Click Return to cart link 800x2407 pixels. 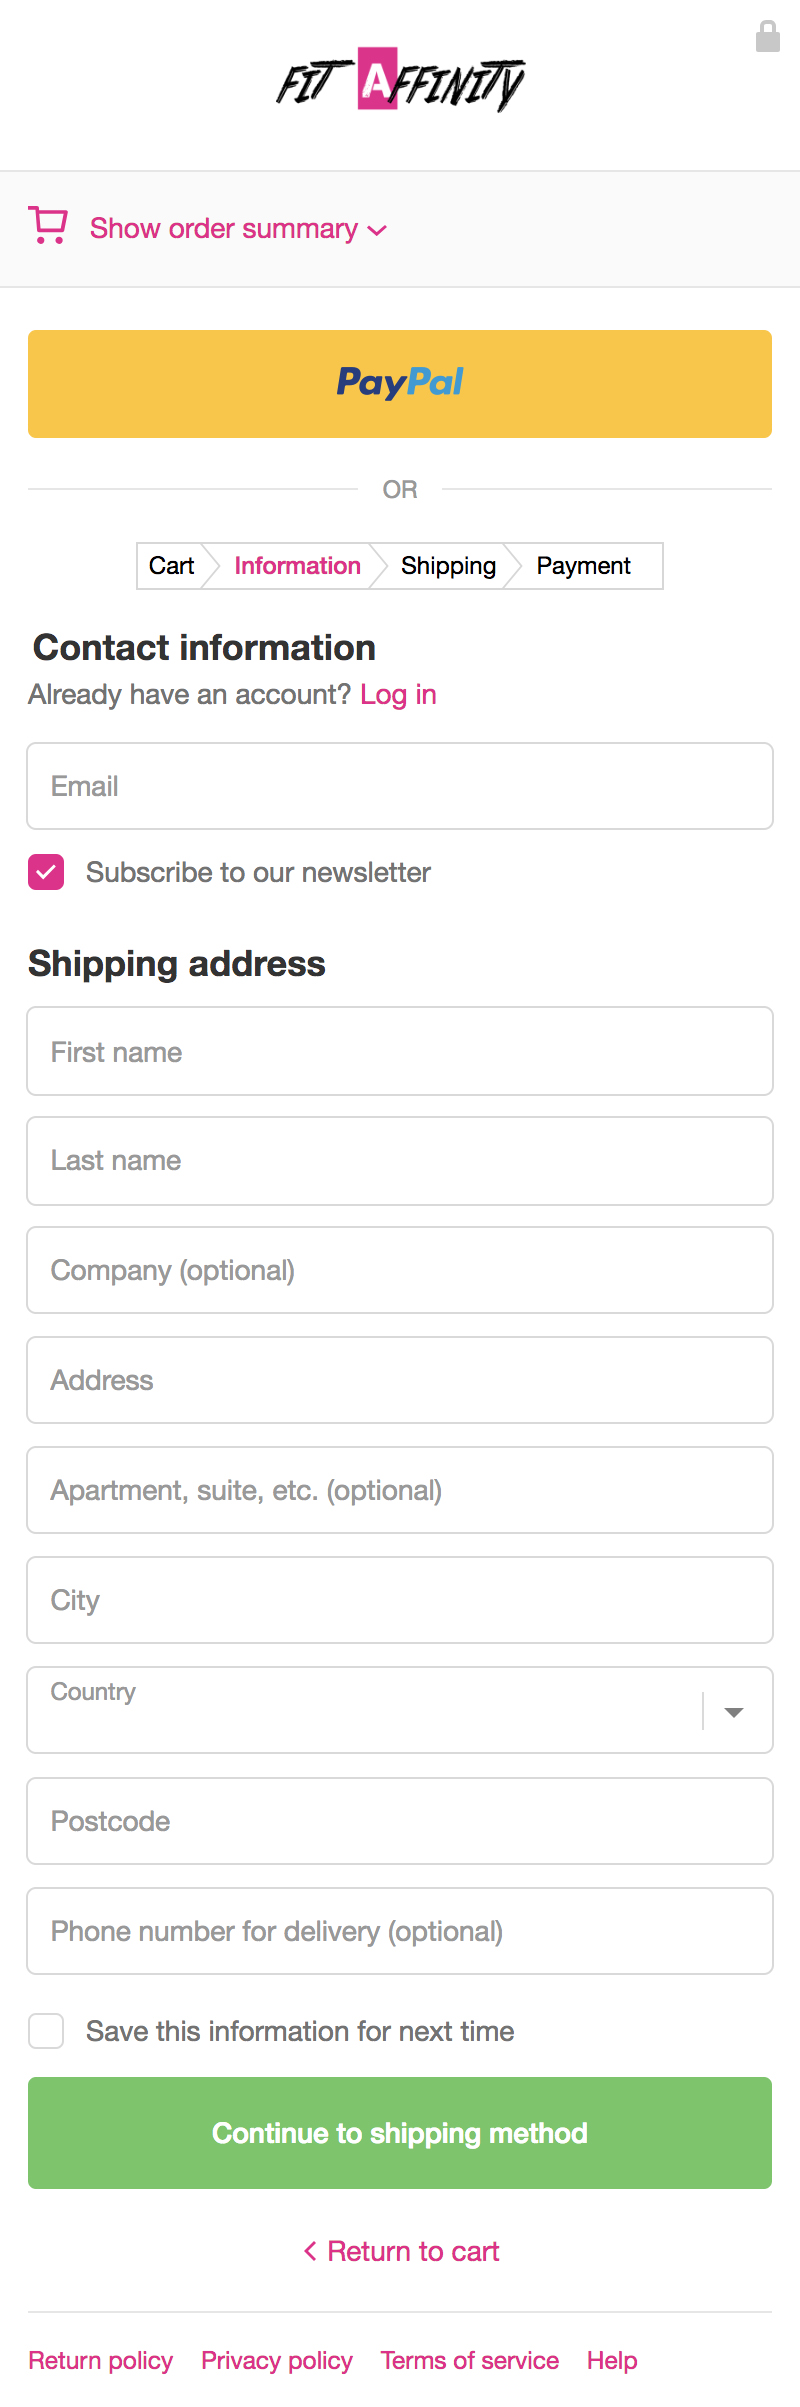[x=401, y=2251]
